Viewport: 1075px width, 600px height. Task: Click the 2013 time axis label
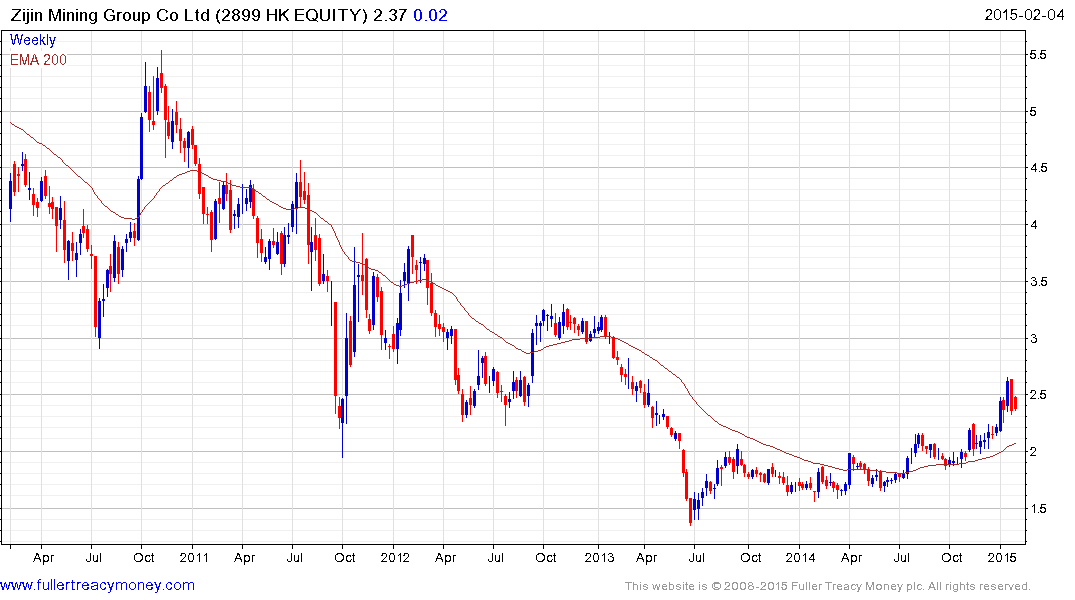click(599, 557)
